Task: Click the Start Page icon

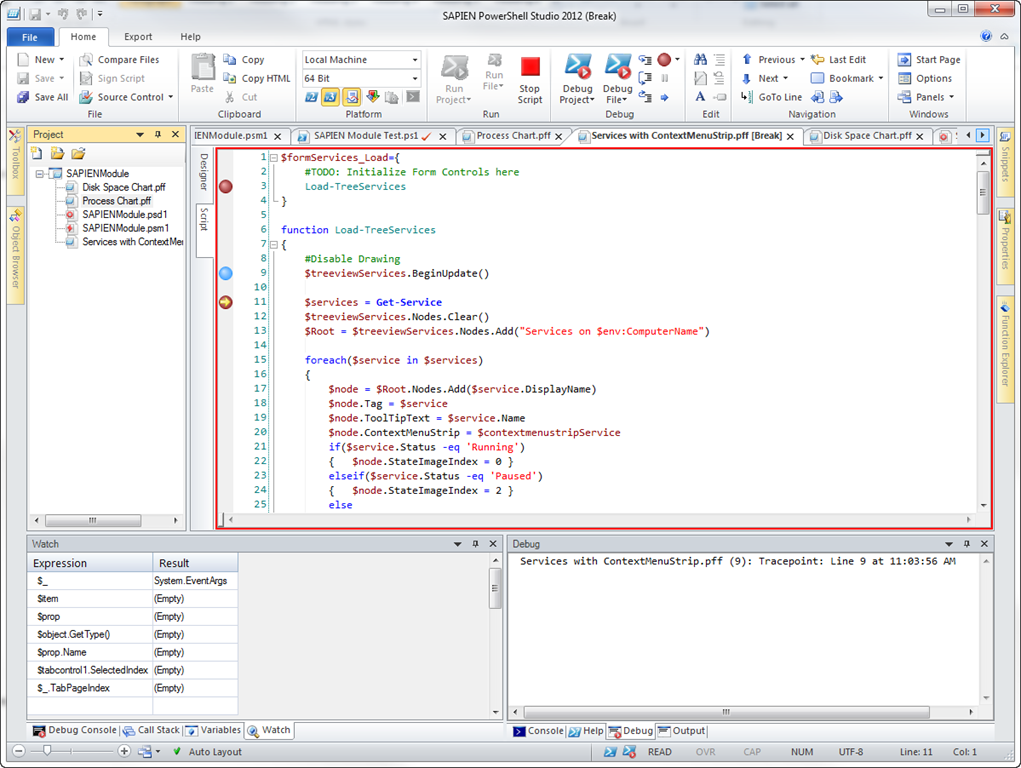Action: [904, 60]
